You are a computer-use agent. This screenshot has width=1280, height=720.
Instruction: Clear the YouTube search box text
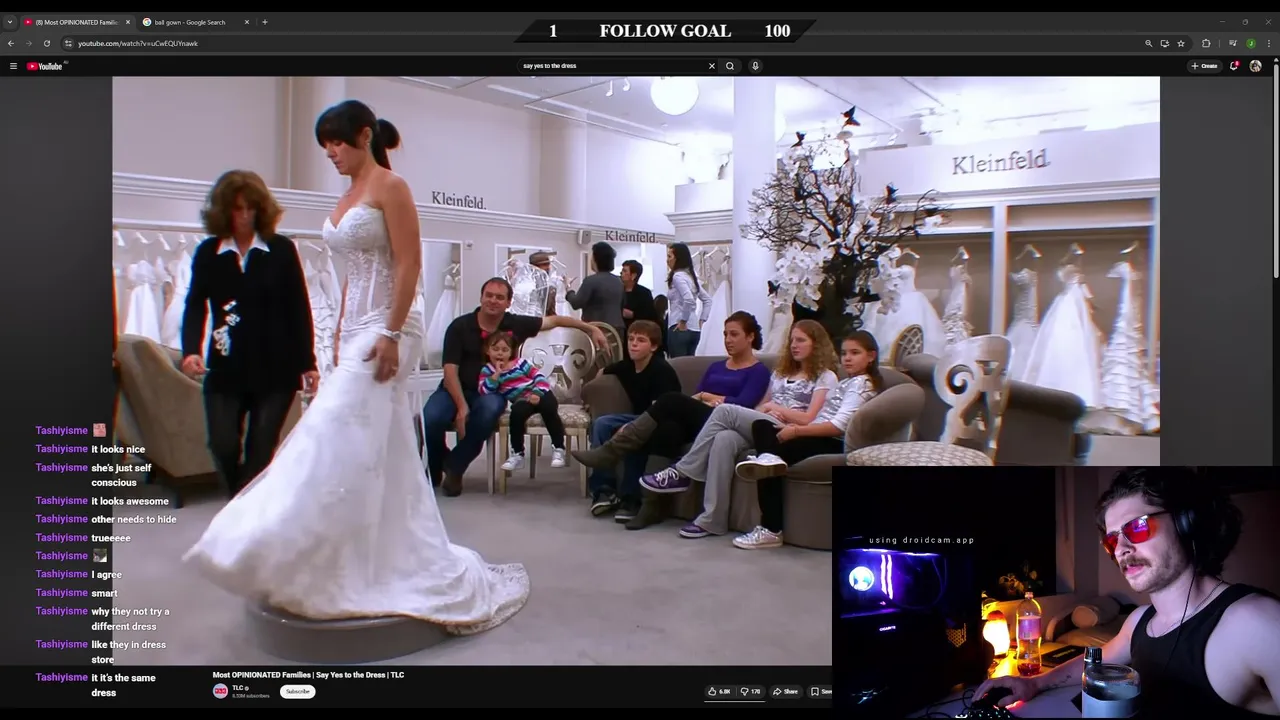pyautogui.click(x=712, y=66)
